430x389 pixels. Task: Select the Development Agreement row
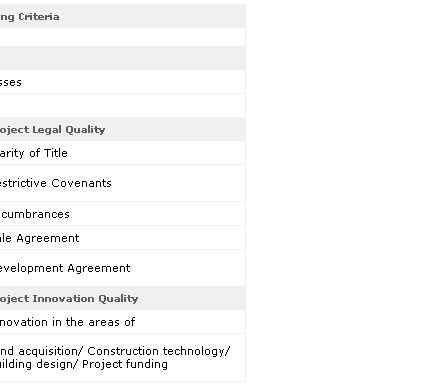[122, 268]
